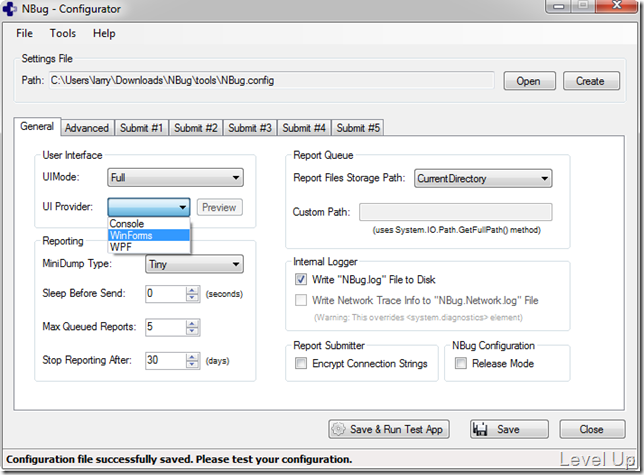This screenshot has height=475, width=644.
Task: Click the Close button at the bottom
Action: 592,429
